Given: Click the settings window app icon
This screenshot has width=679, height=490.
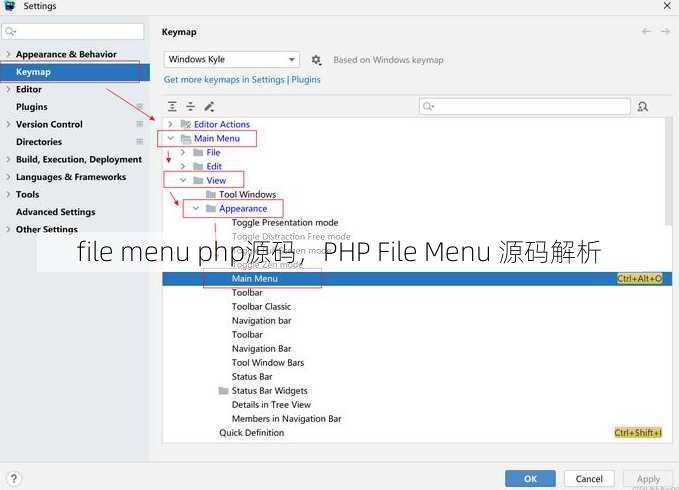Looking at the screenshot, I should point(10,6).
